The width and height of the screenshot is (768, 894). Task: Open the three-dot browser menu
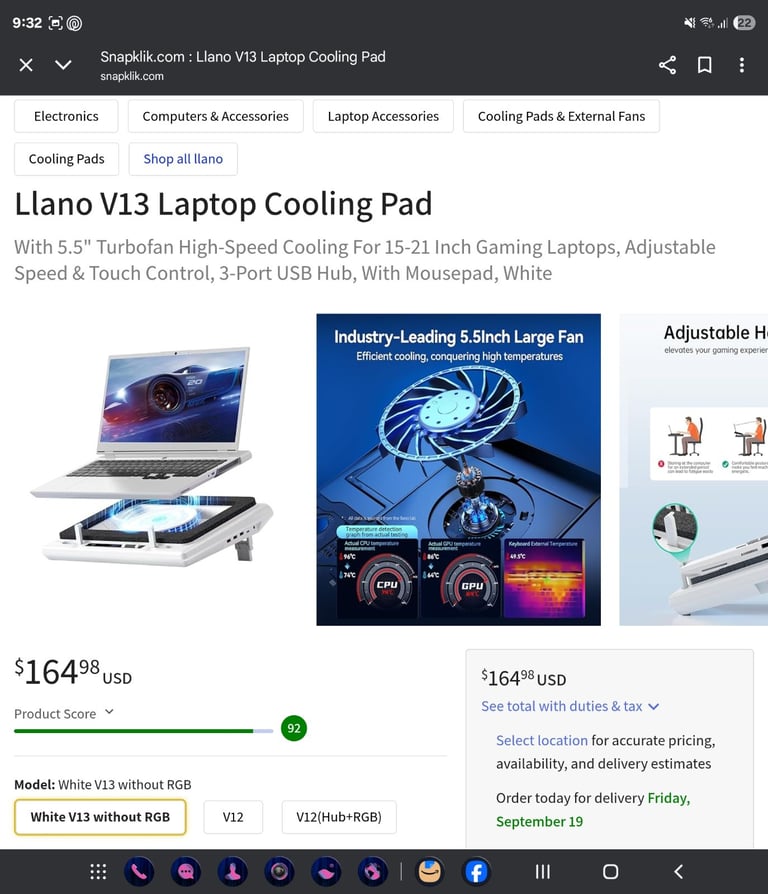click(742, 65)
